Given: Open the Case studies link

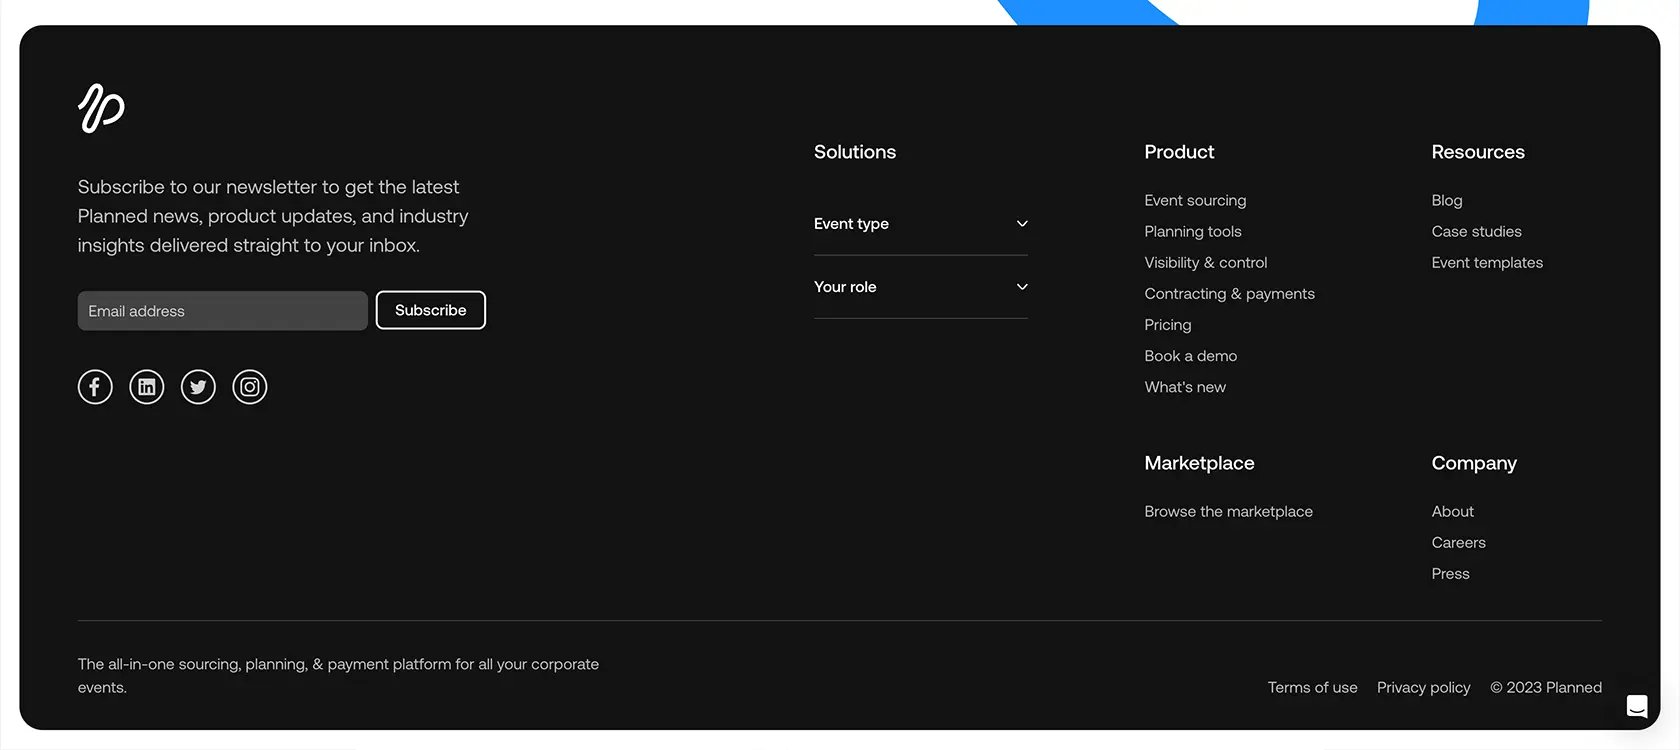Looking at the screenshot, I should click(x=1476, y=231).
